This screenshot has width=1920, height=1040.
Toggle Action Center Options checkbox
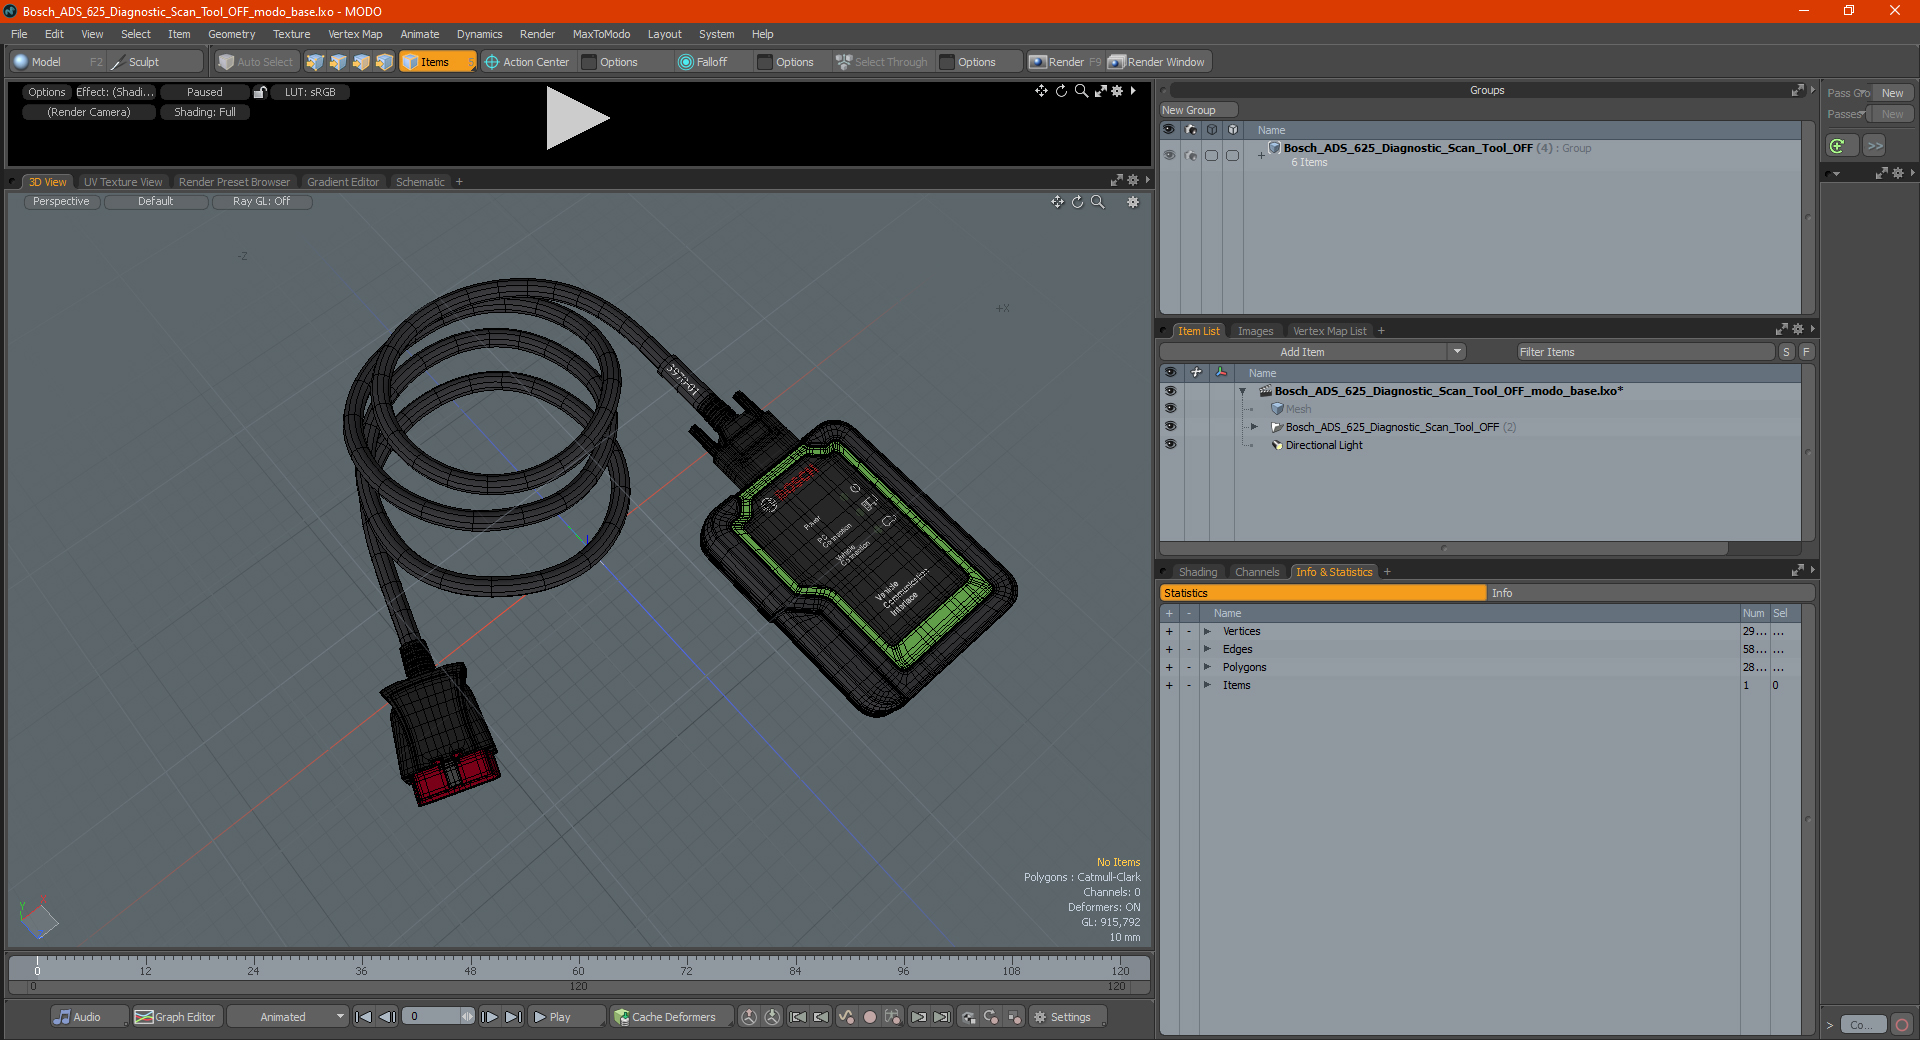(590, 62)
